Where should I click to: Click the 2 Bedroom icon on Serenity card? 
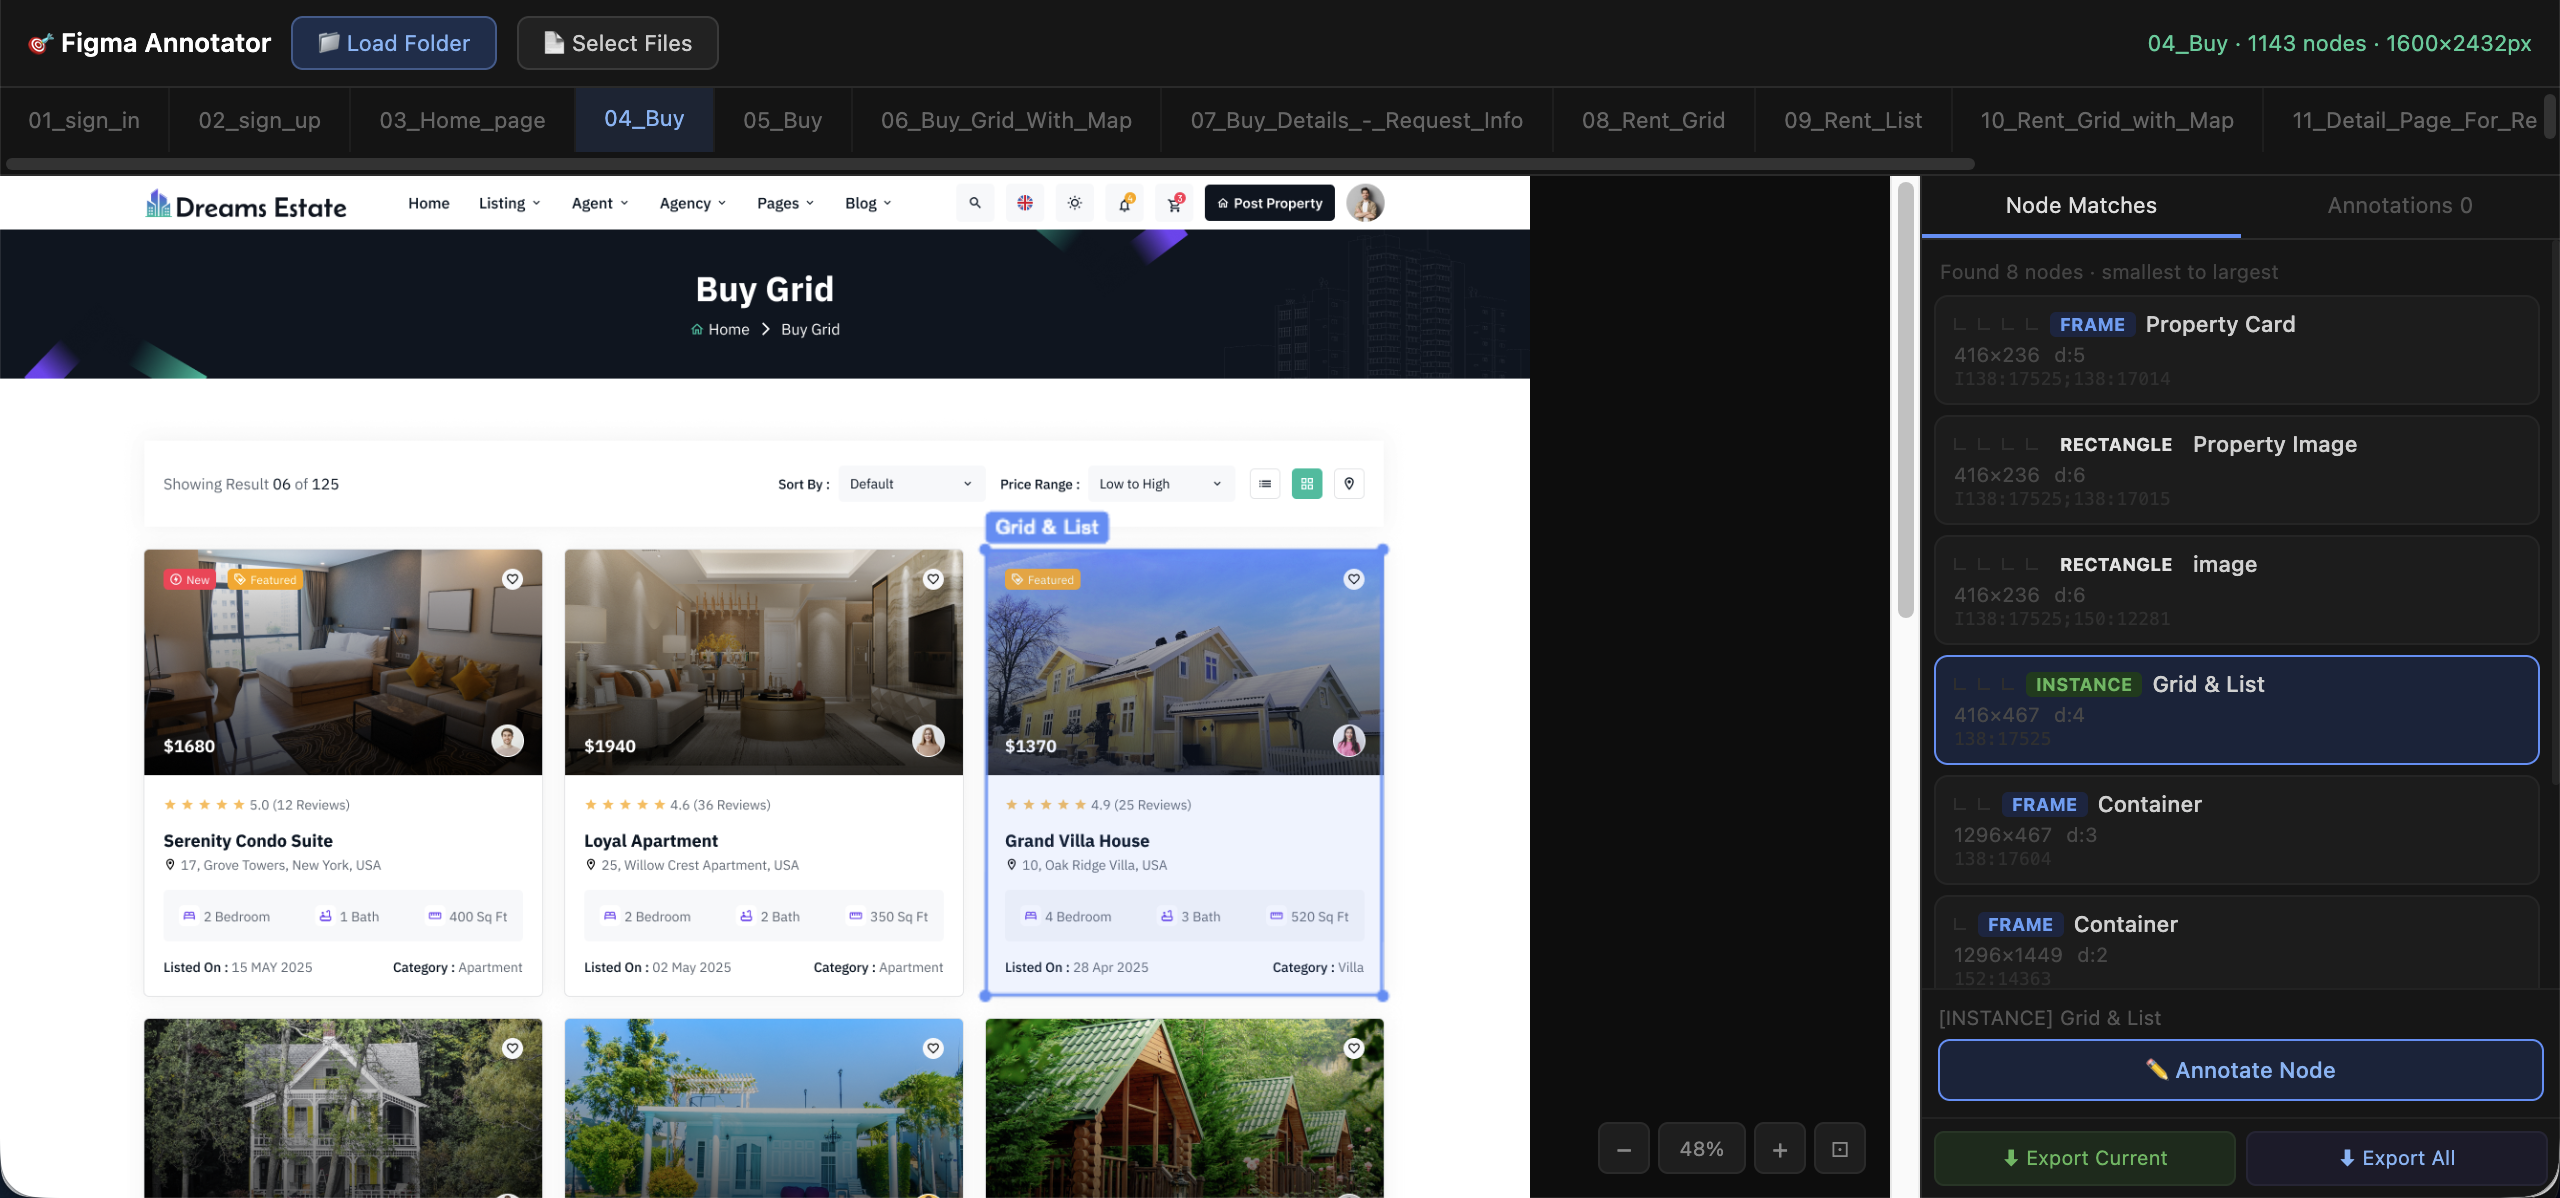pyautogui.click(x=189, y=916)
